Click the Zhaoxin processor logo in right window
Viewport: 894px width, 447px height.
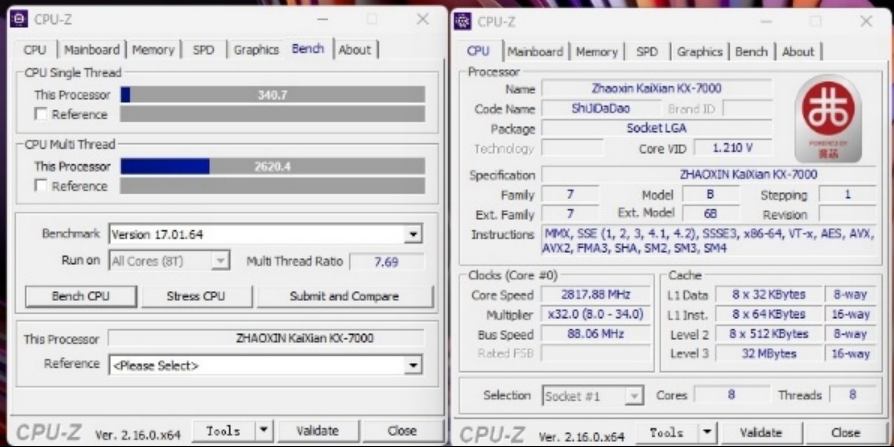[828, 119]
